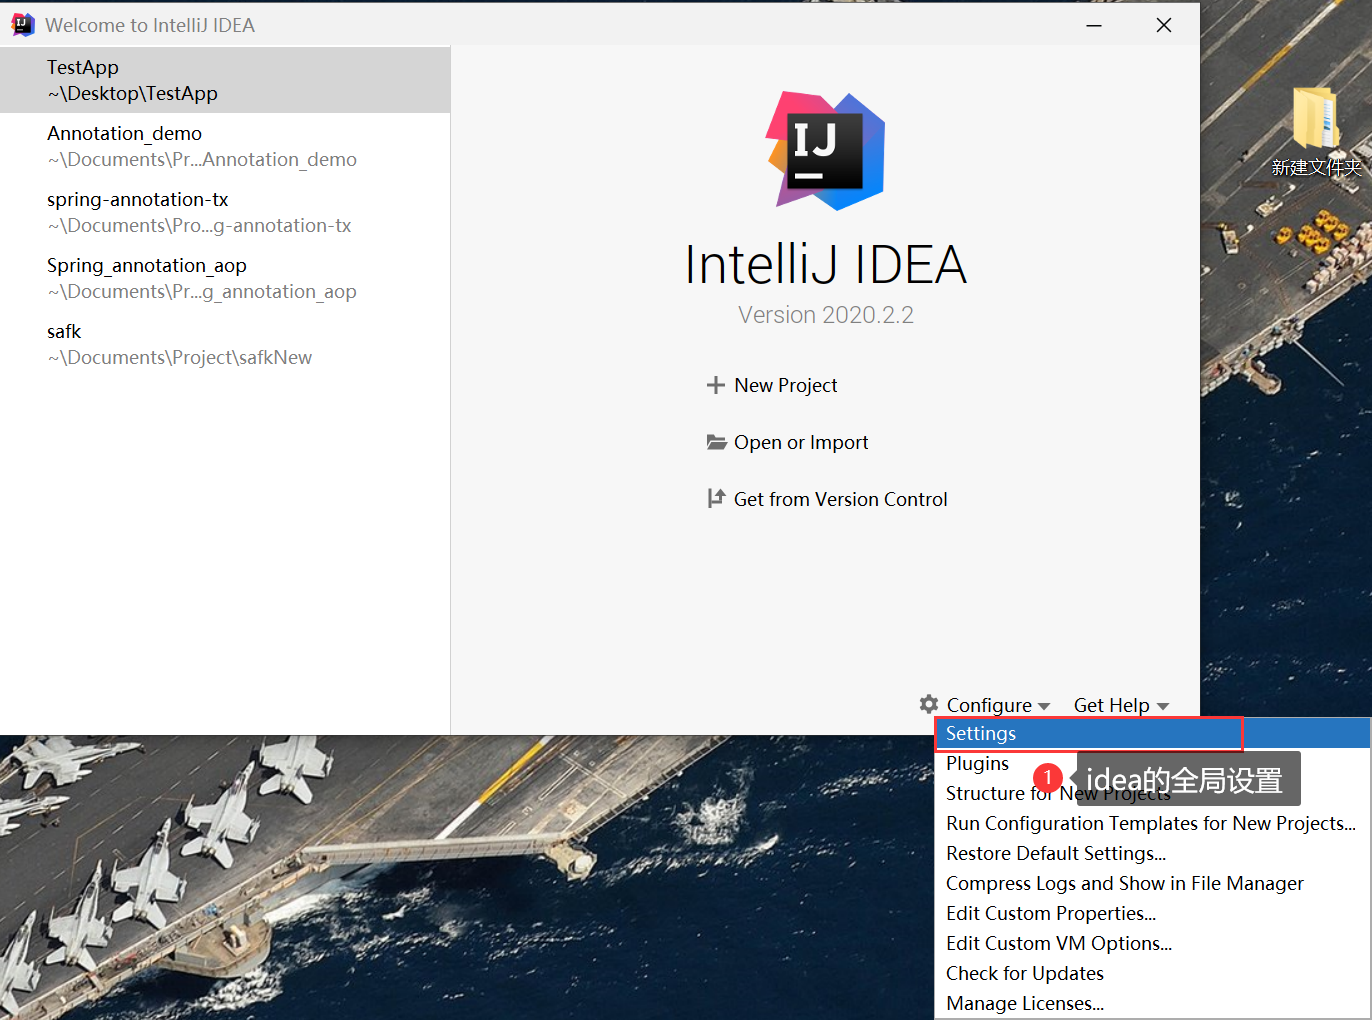Start a New Project

pyautogui.click(x=785, y=385)
